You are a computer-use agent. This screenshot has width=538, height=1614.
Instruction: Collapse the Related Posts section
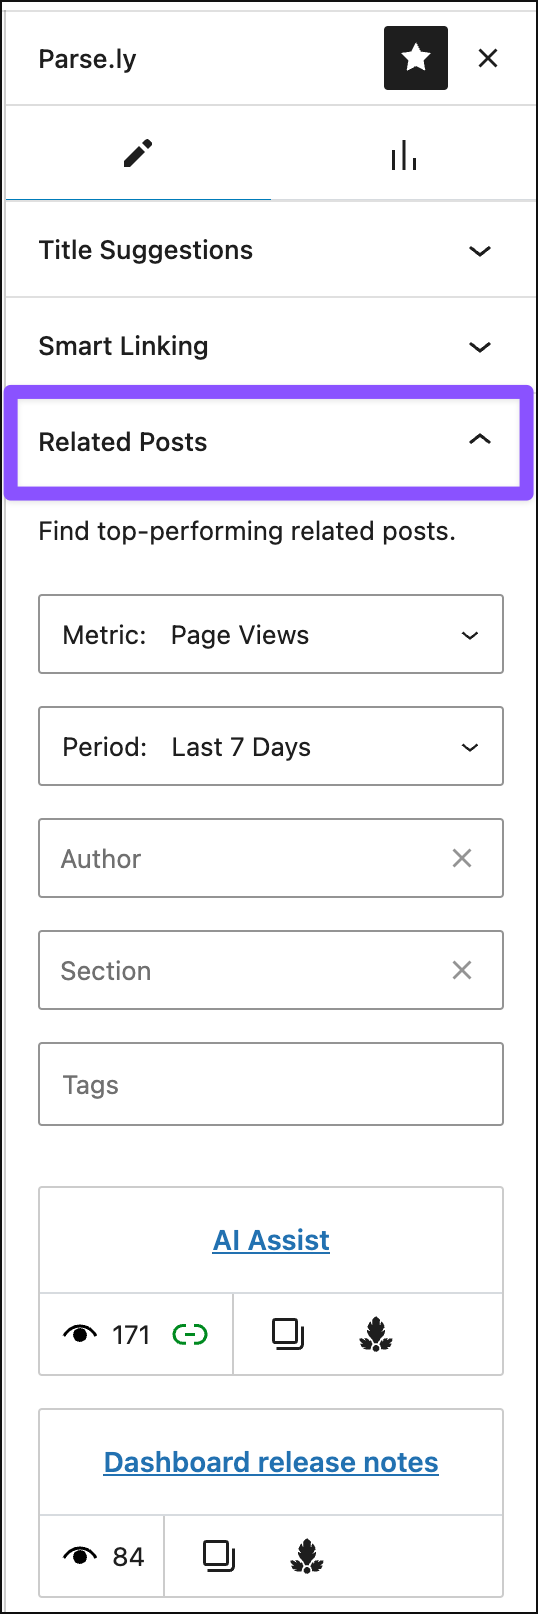click(269, 442)
